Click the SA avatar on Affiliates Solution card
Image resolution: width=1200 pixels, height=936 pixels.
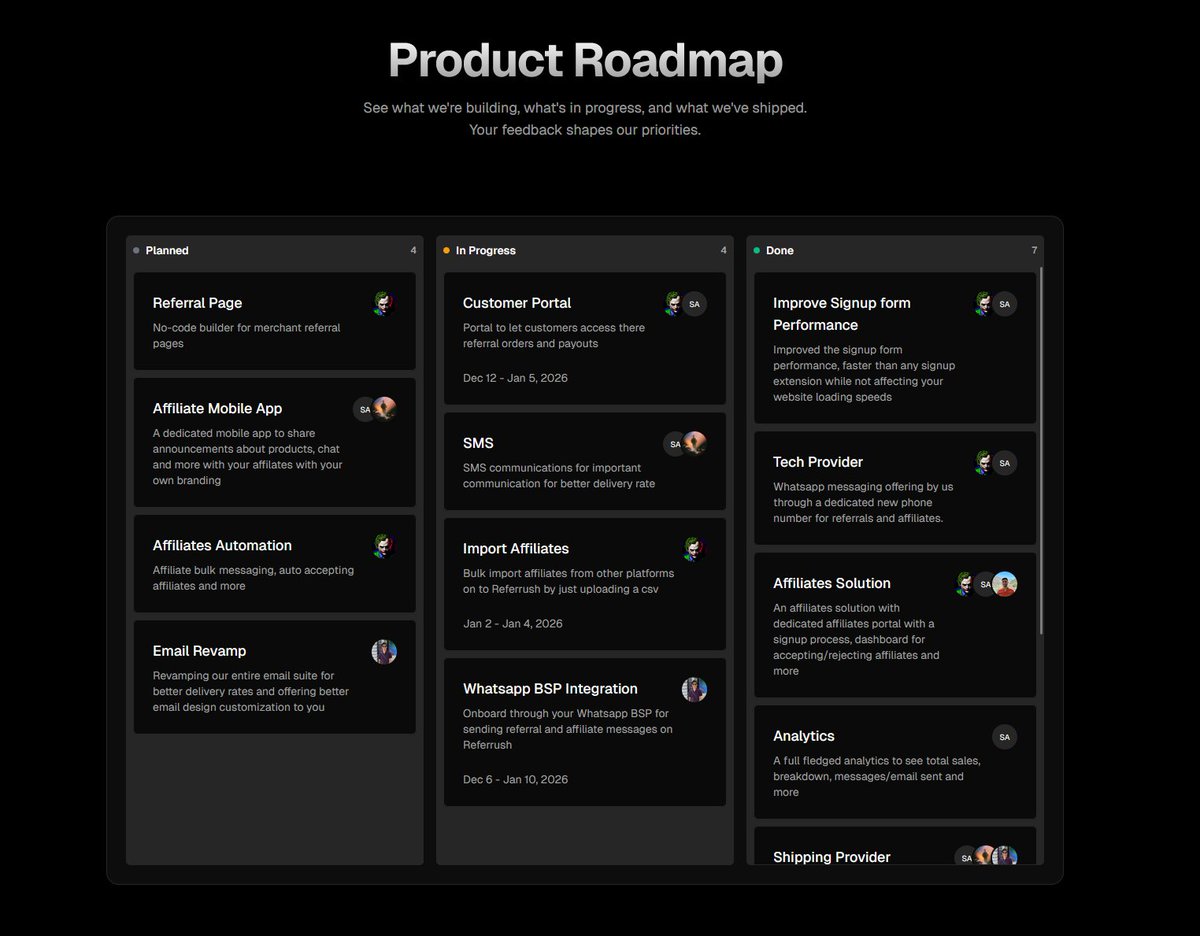point(985,584)
